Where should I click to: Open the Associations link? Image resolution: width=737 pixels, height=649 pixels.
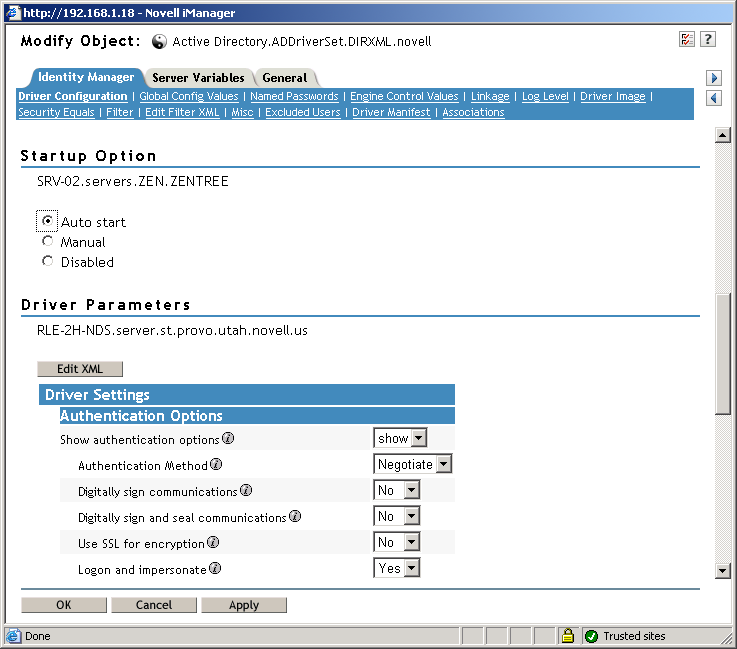pyautogui.click(x=473, y=112)
